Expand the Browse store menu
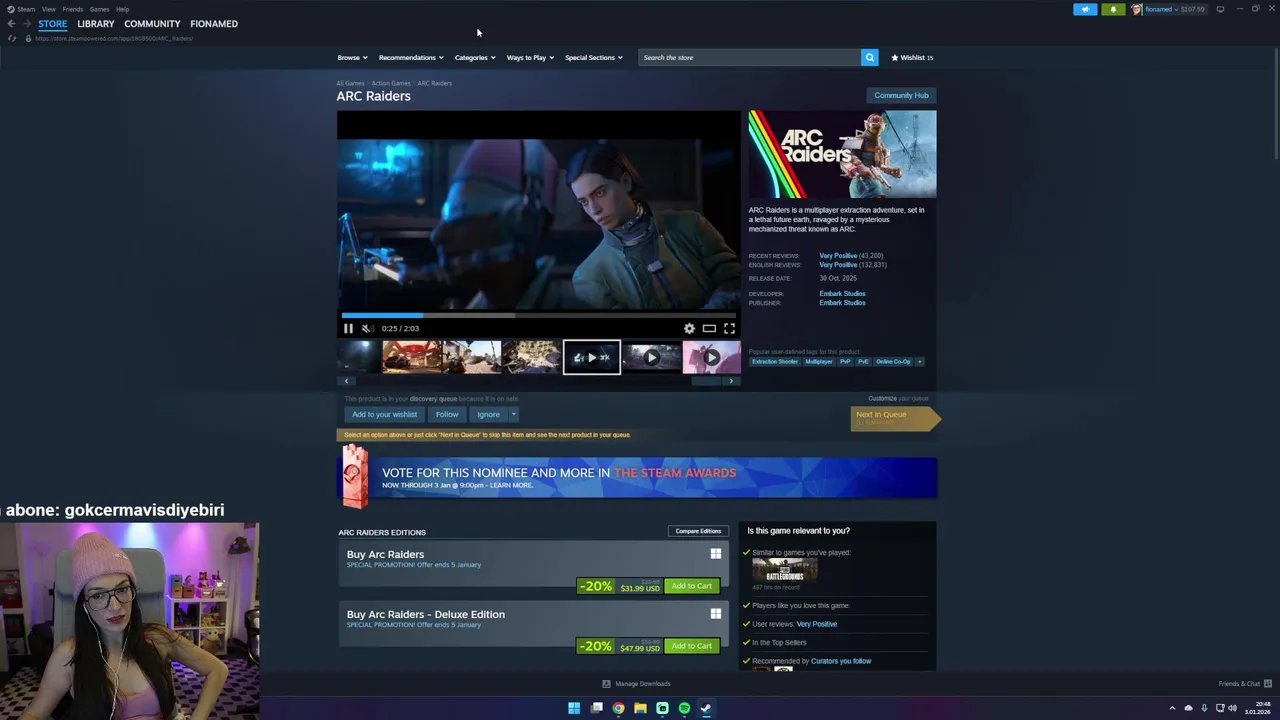 click(352, 57)
